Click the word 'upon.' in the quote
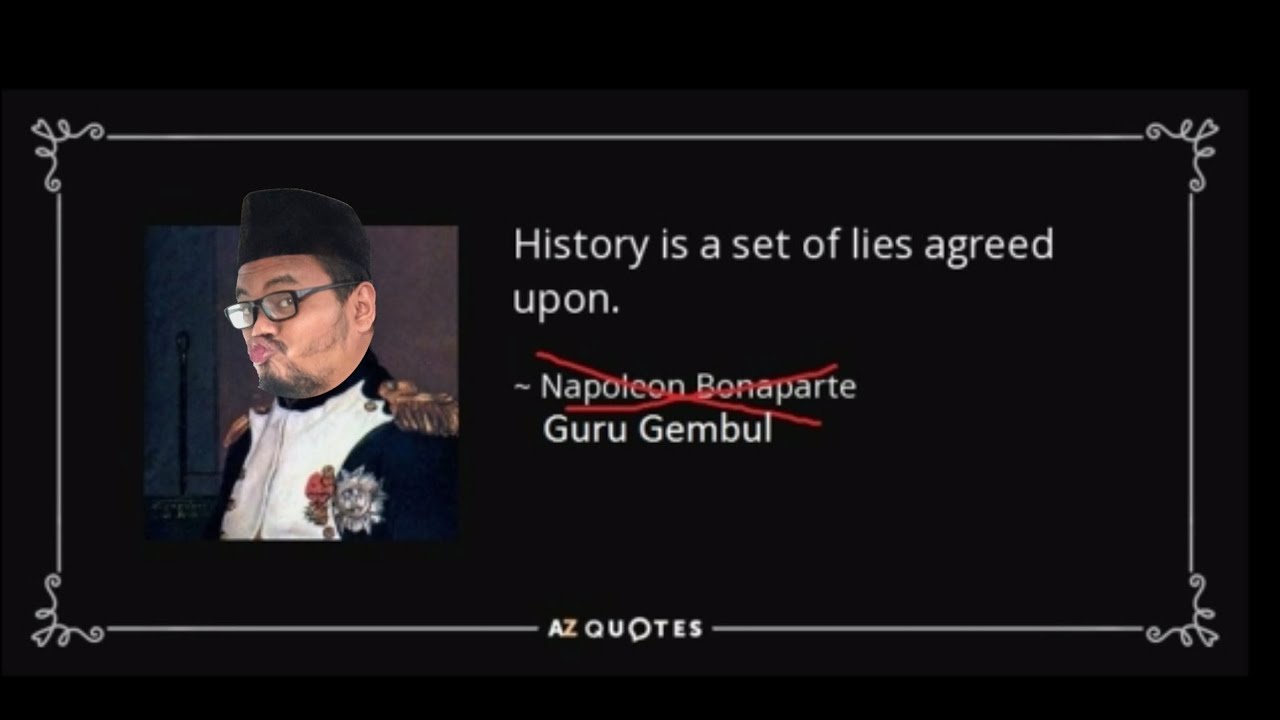Image resolution: width=1280 pixels, height=720 pixels. click(x=566, y=301)
